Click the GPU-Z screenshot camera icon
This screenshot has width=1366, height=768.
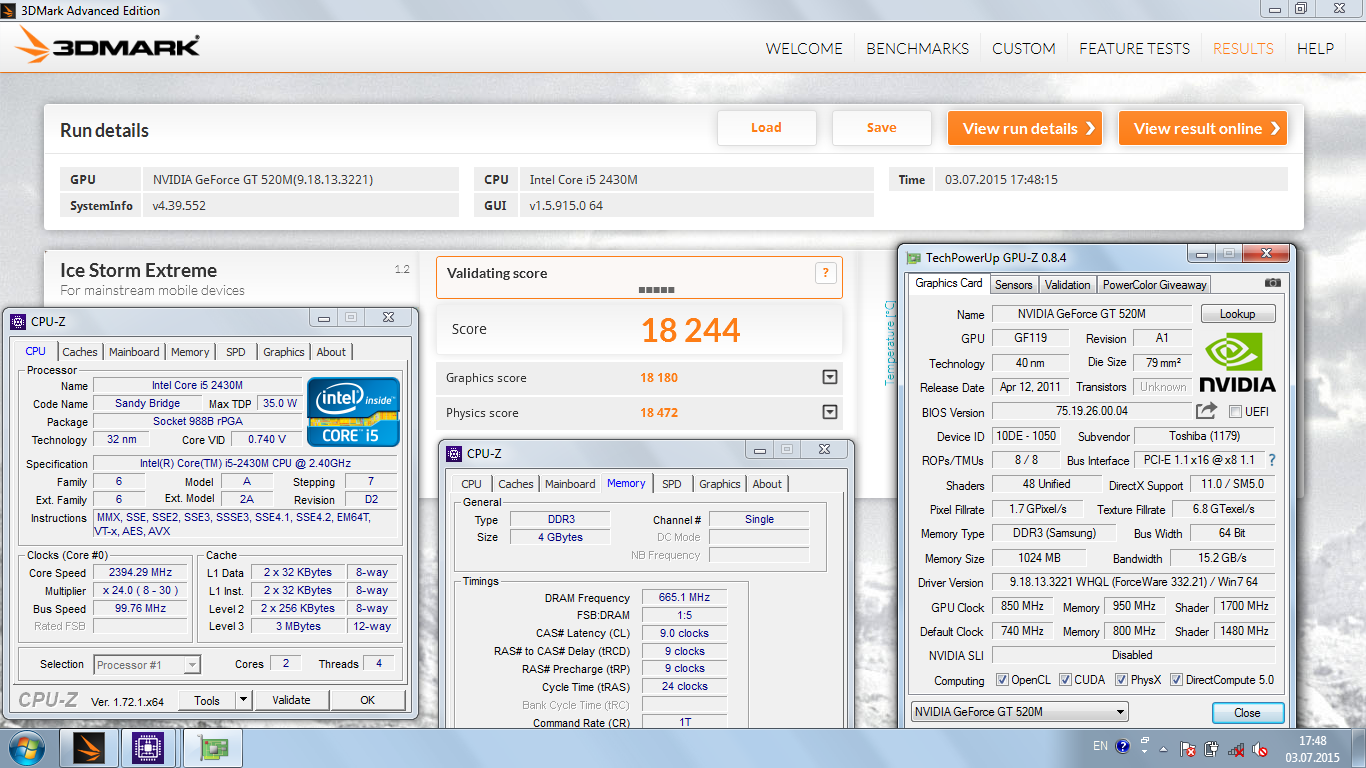[1272, 284]
